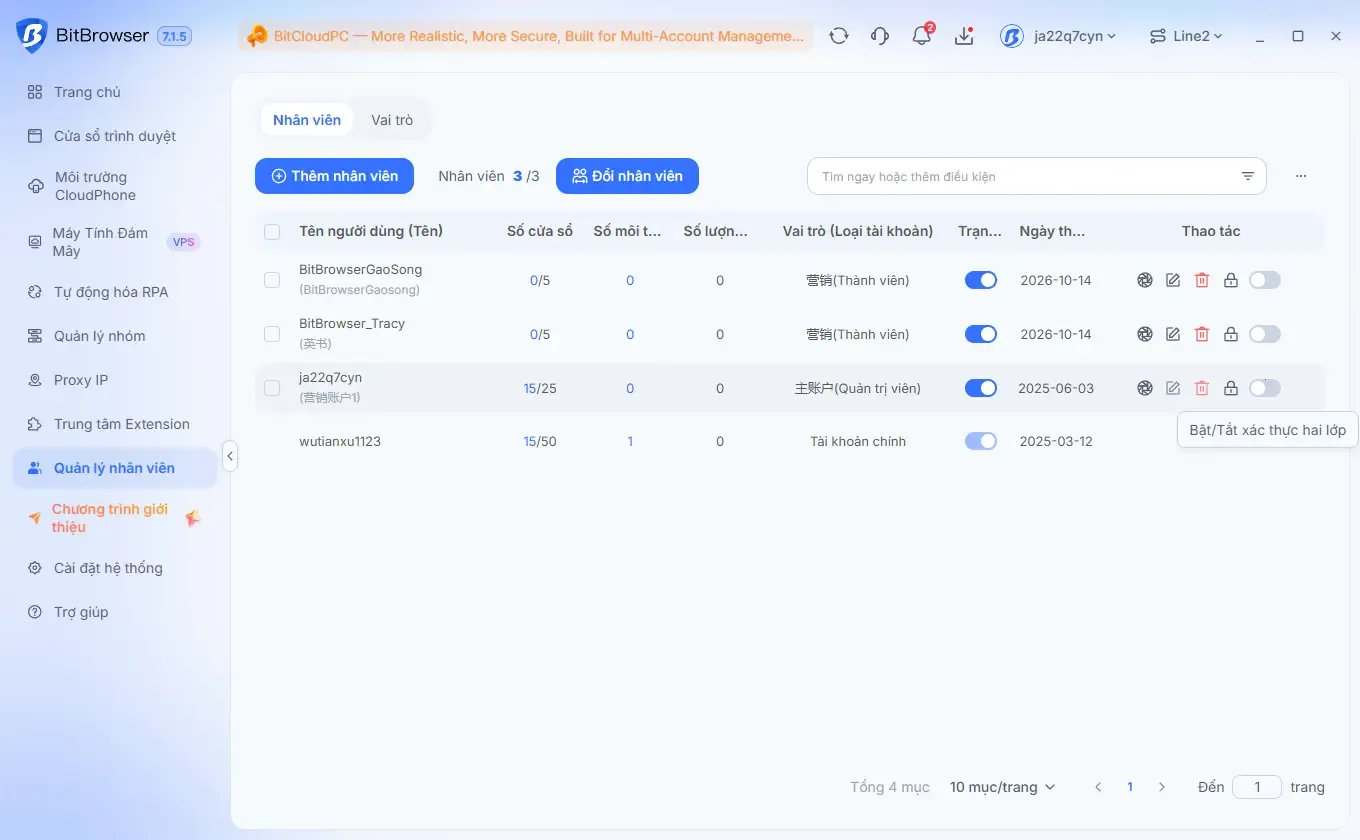
Task: Click the lock icon for BitBrowser_Tracy
Action: tap(1231, 334)
